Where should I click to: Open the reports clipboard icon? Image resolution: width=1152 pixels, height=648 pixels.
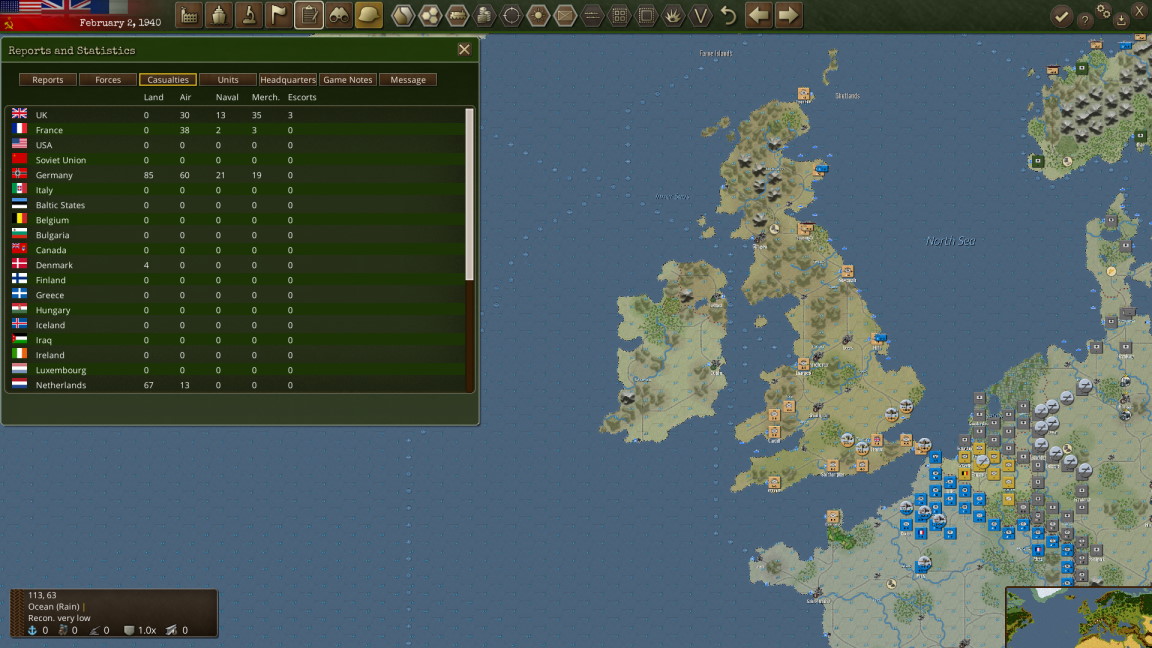309,15
